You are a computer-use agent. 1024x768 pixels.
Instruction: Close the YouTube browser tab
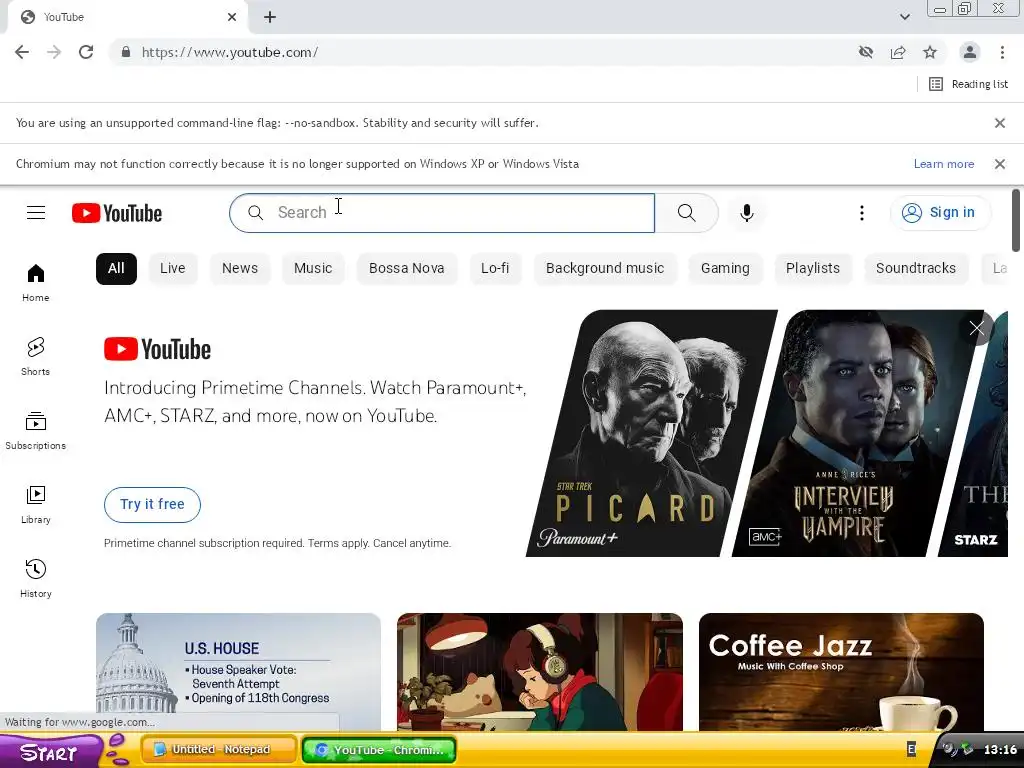click(232, 18)
